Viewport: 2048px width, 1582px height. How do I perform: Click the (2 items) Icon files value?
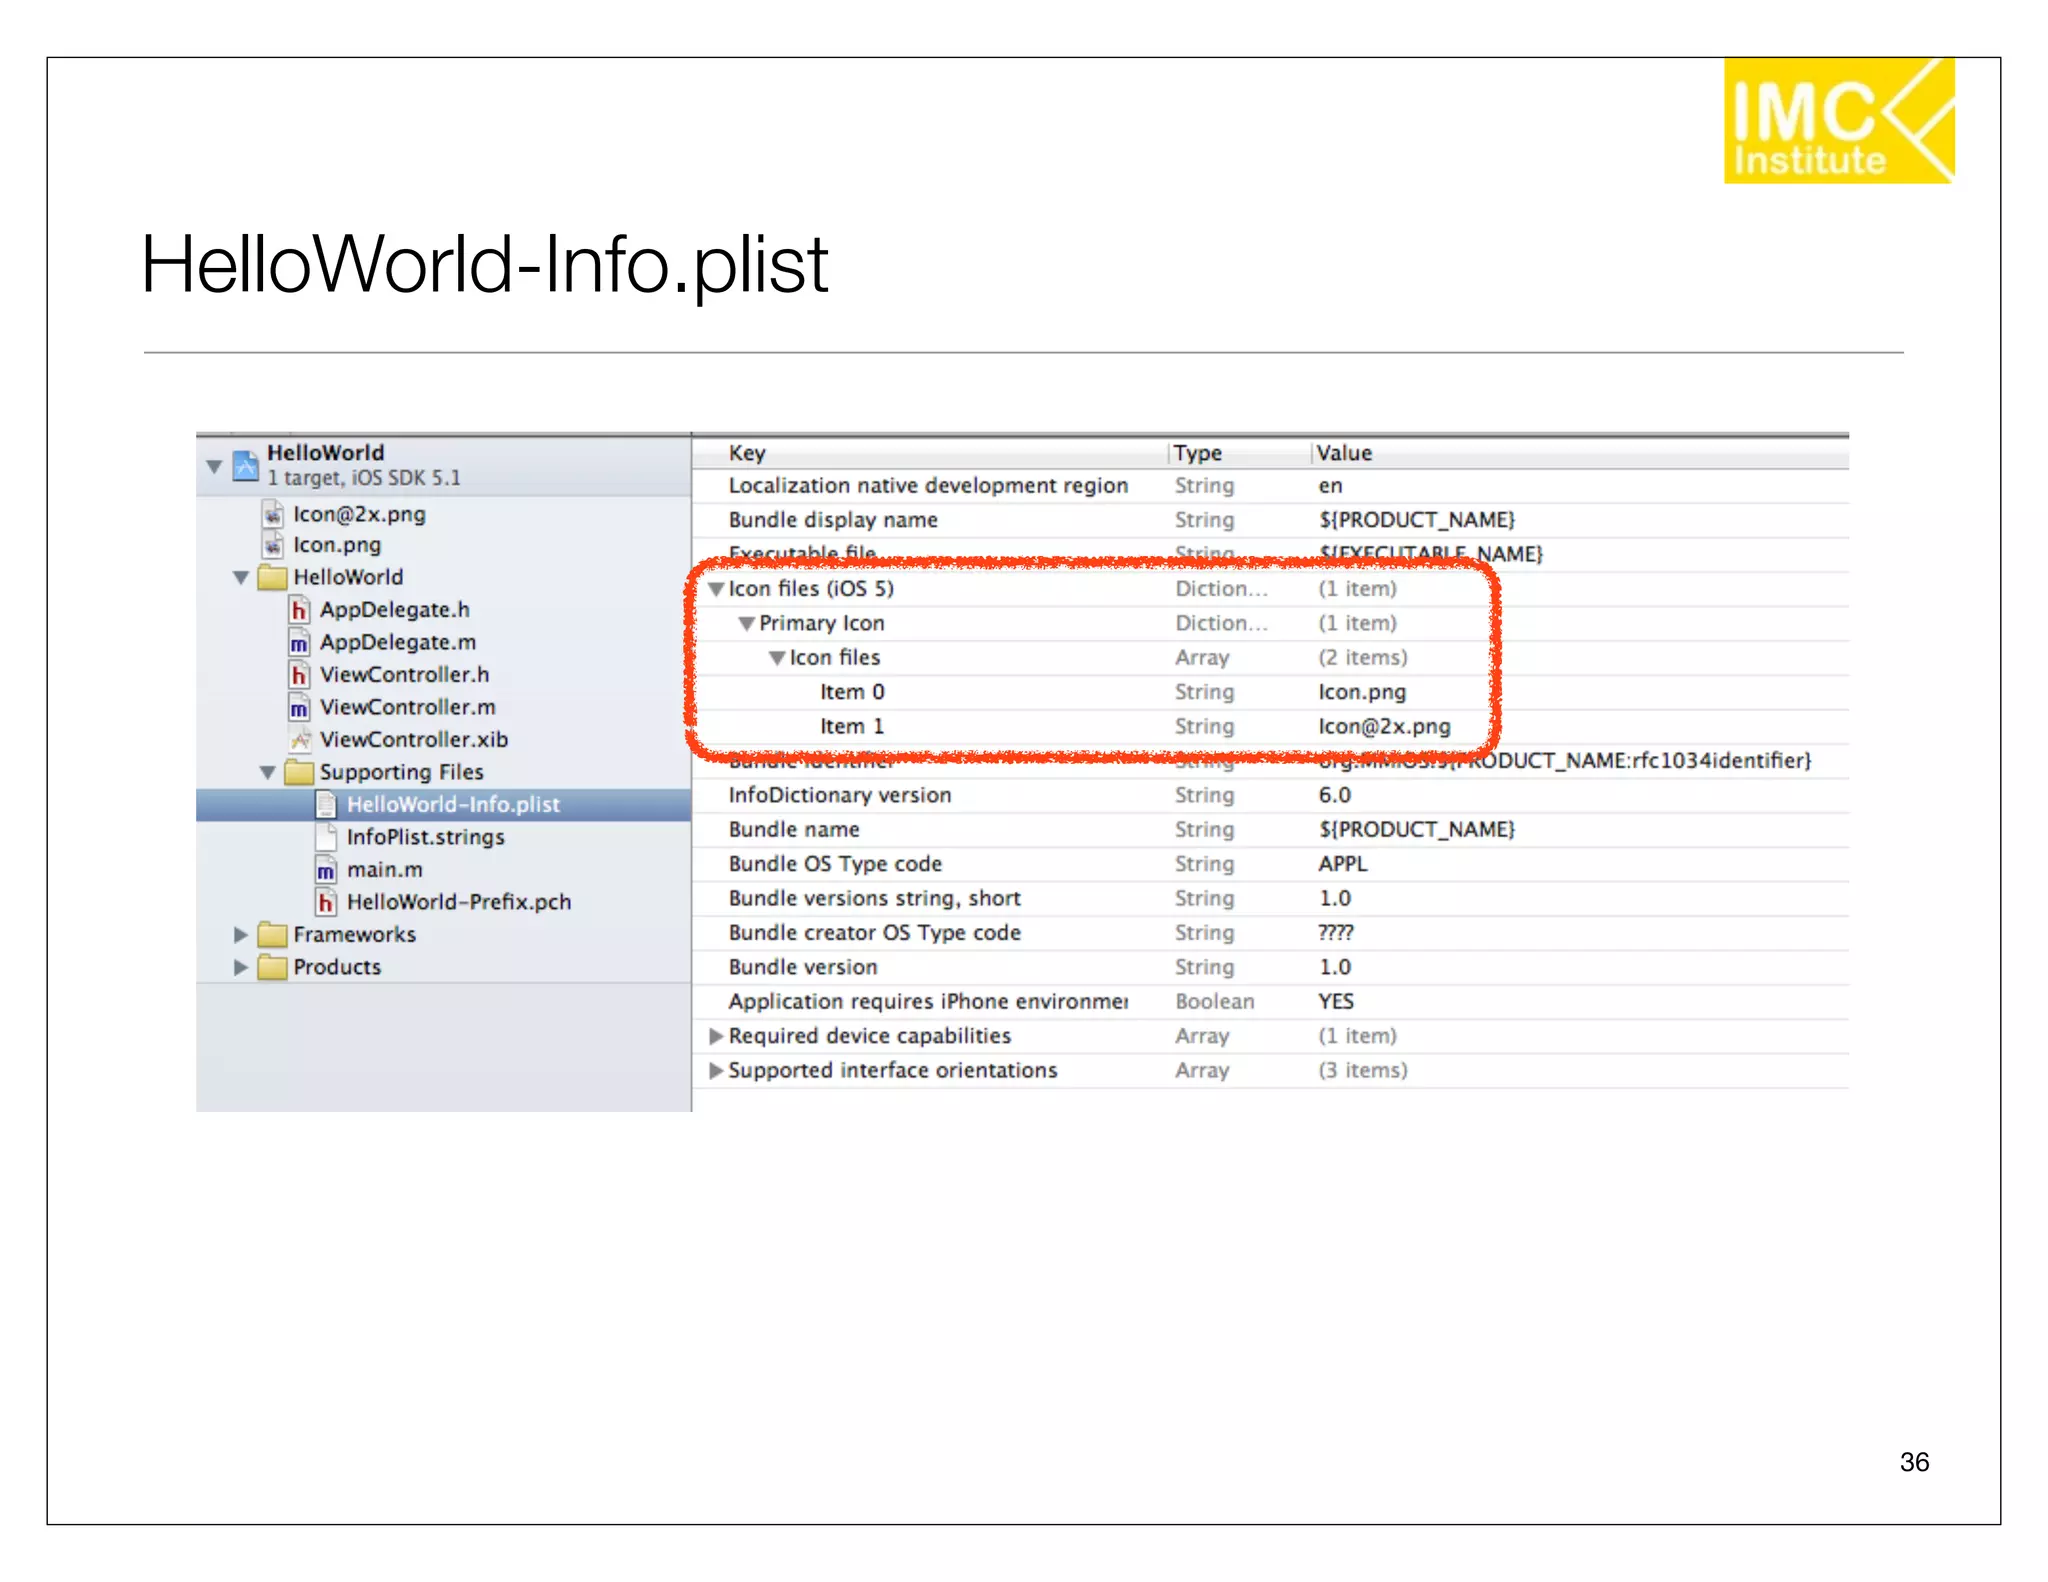[x=1362, y=658]
